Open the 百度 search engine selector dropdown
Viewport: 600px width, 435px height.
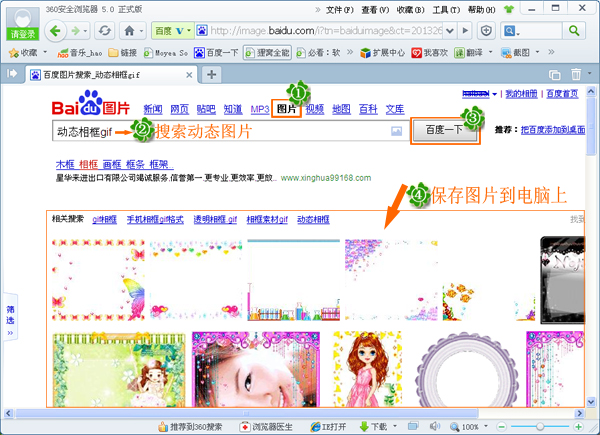coord(188,31)
